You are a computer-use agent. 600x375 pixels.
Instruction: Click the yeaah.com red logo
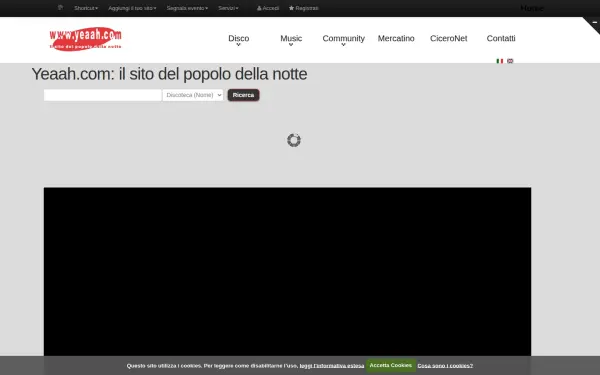pyautogui.click(x=85, y=38)
